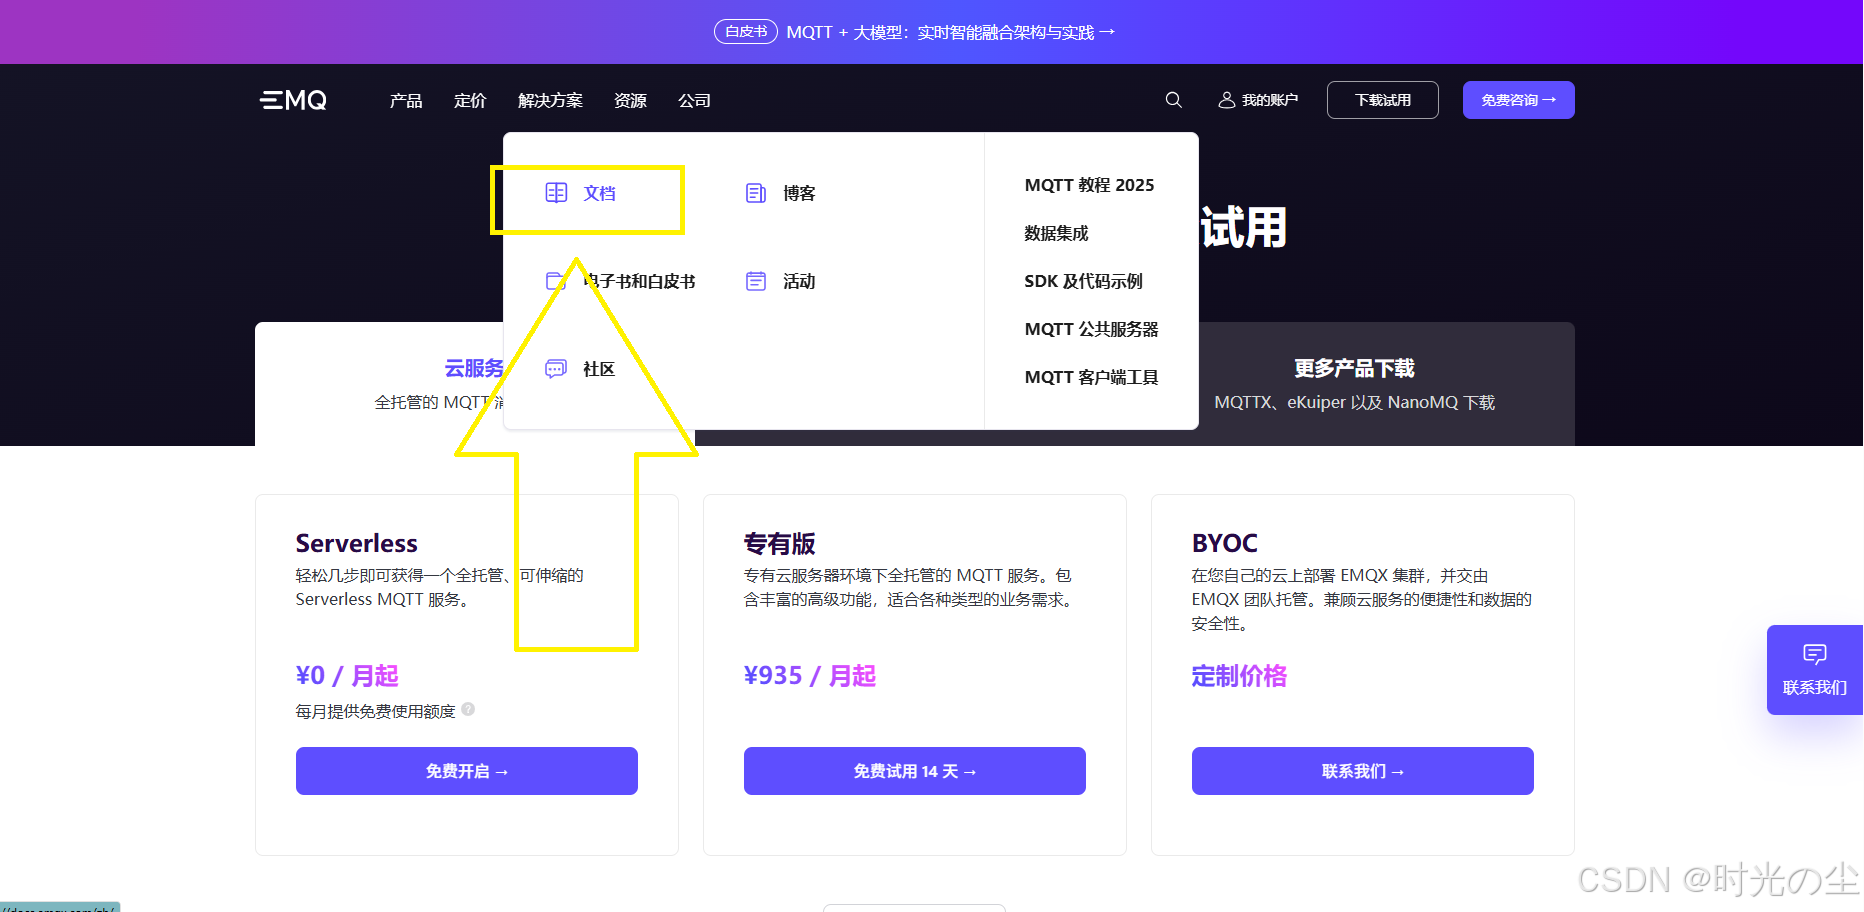Click the 社区 chat bubble icon
This screenshot has height=912, width=1864.
(556, 369)
